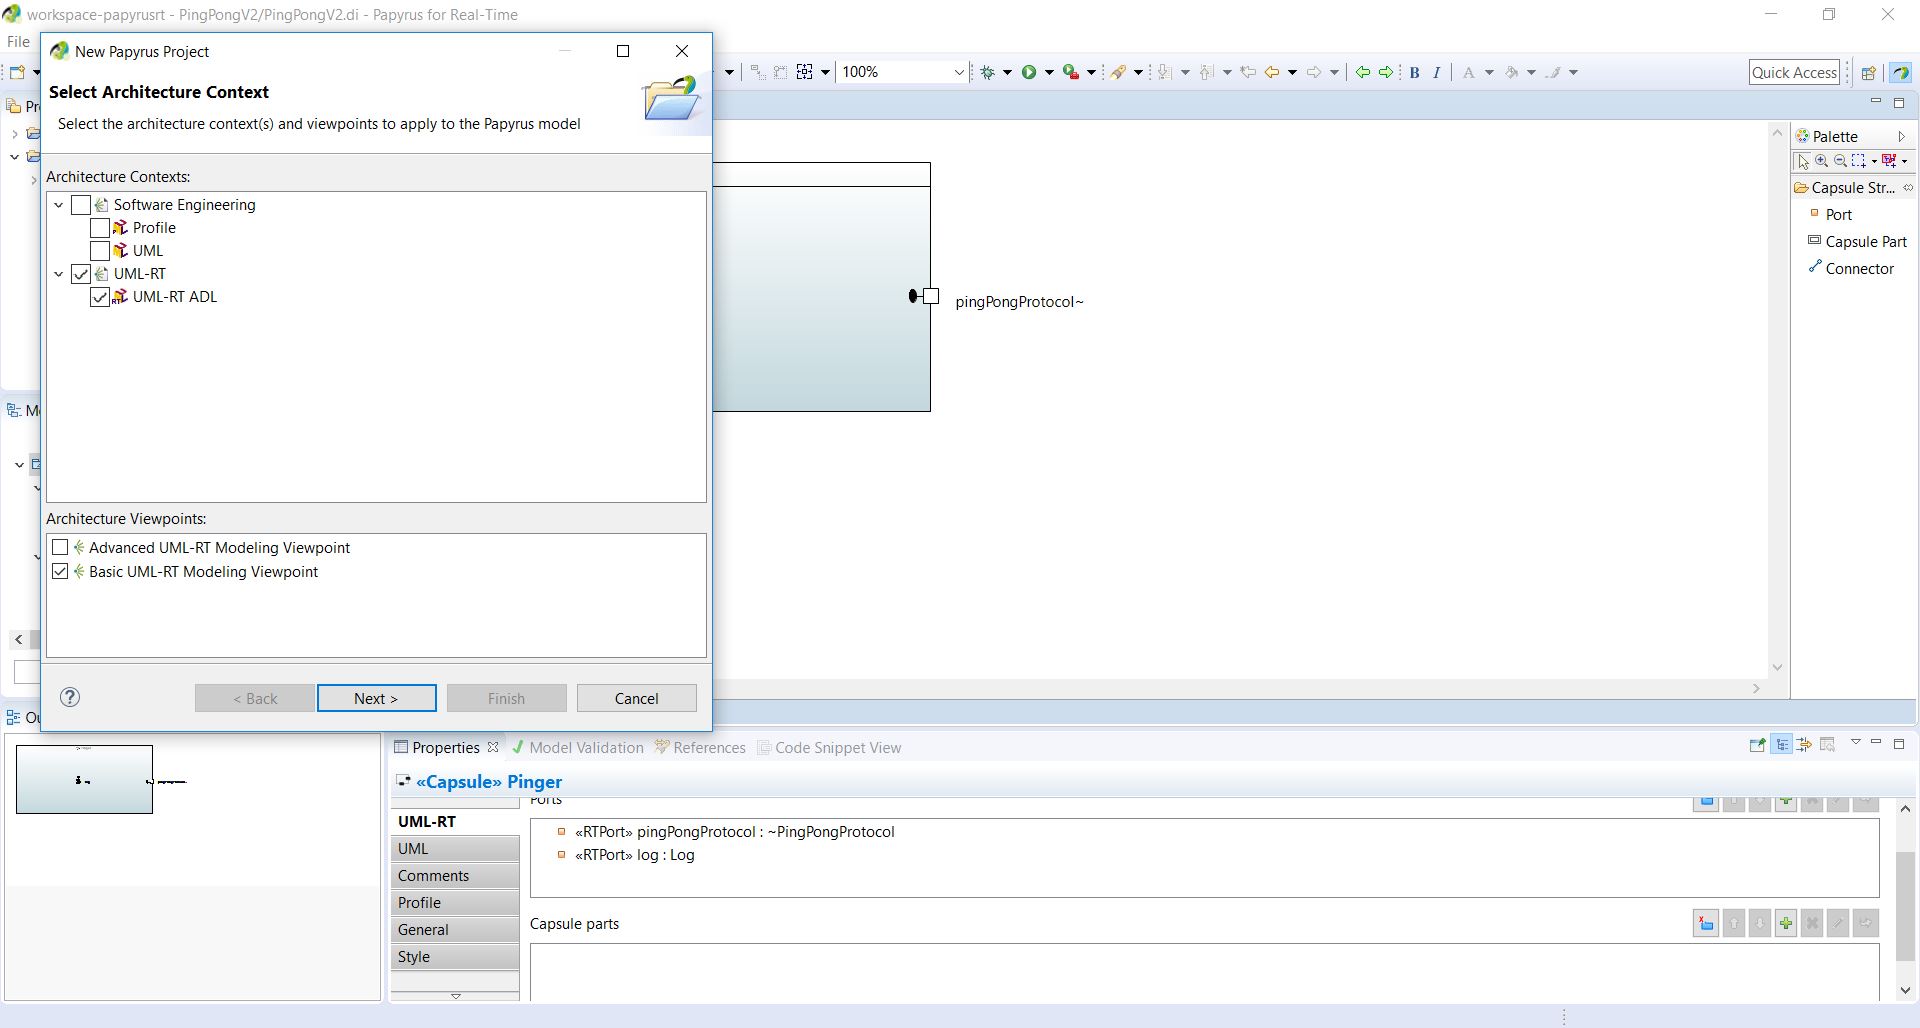Click the Debug bug icon in toolbar

click(988, 72)
